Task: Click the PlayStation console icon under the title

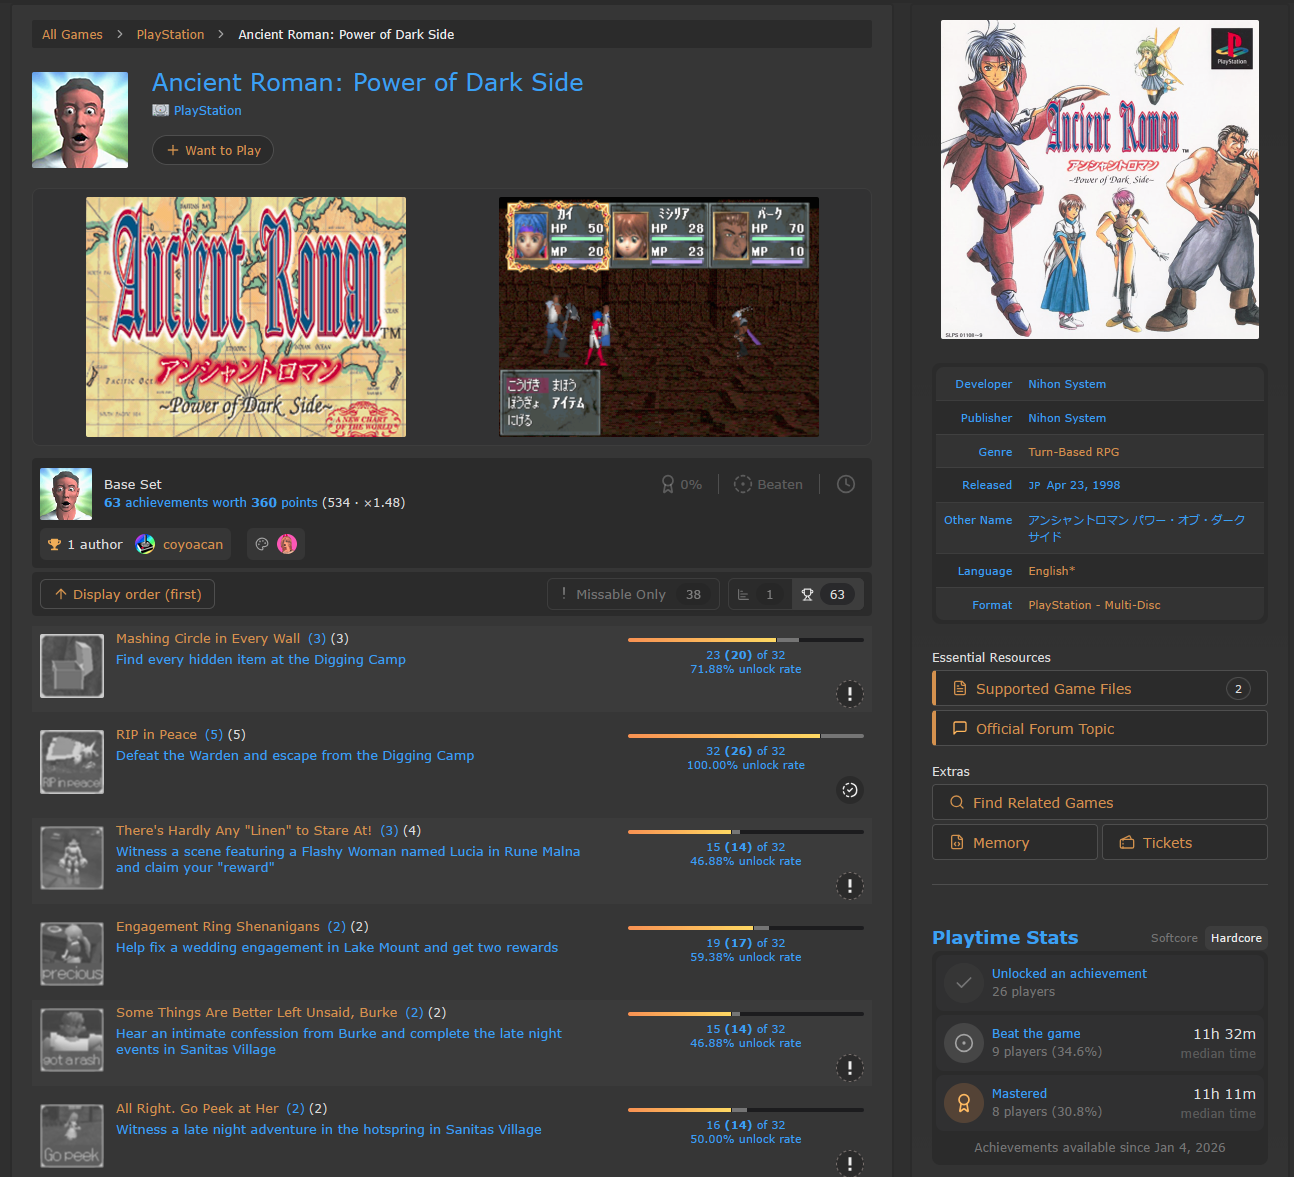Action: coord(161,110)
